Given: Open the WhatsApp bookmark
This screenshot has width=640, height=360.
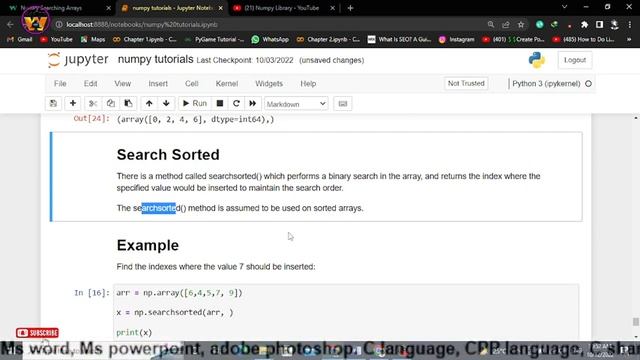Looking at the screenshot, I should (x=270, y=40).
